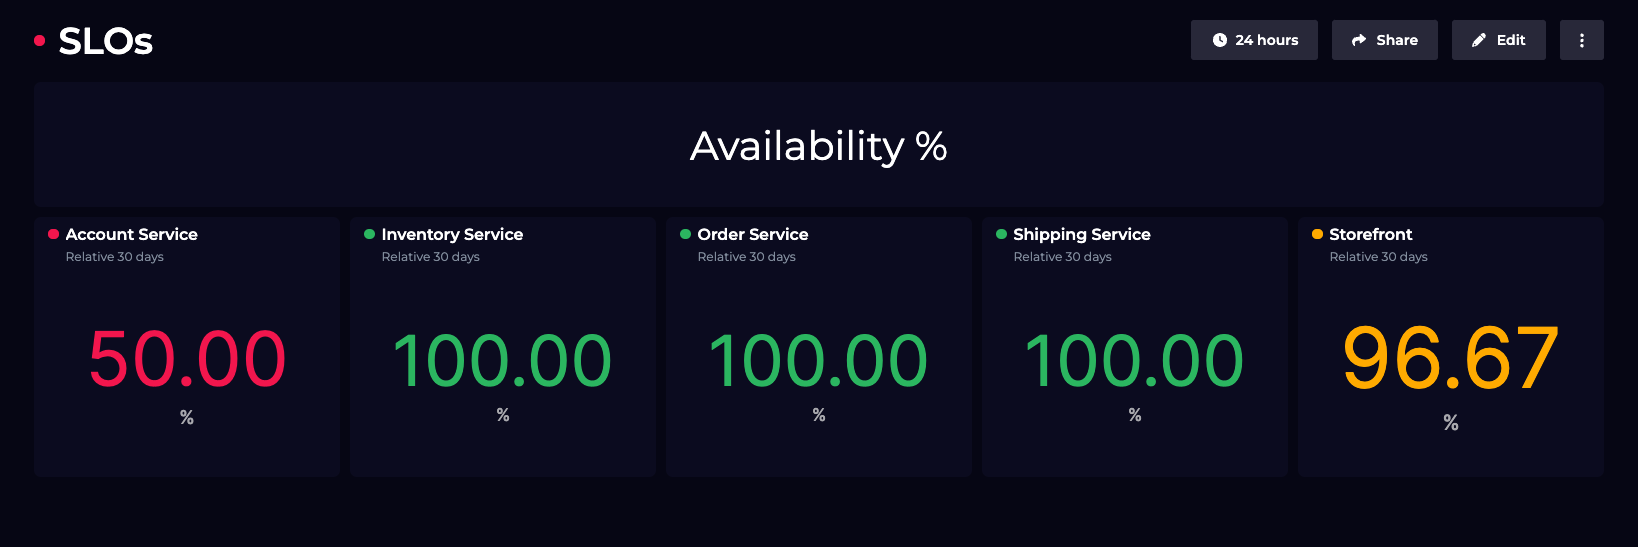Select the 50.00 Account Service value
Screen dimensions: 1638x547
187,359
